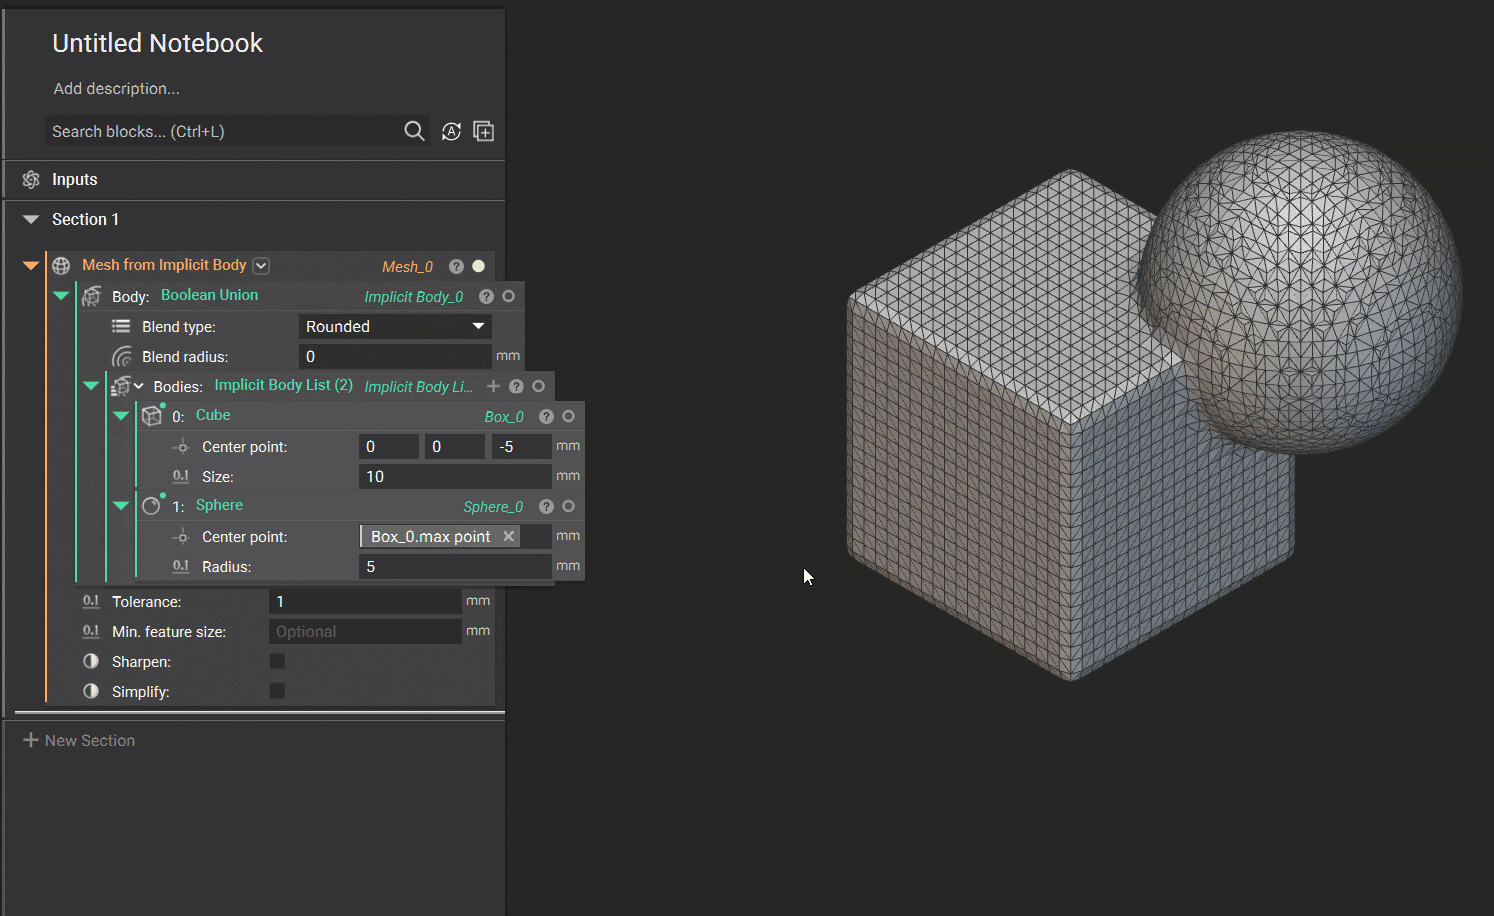Click the Sphere block name
Image resolution: width=1494 pixels, height=916 pixels.
click(219, 505)
